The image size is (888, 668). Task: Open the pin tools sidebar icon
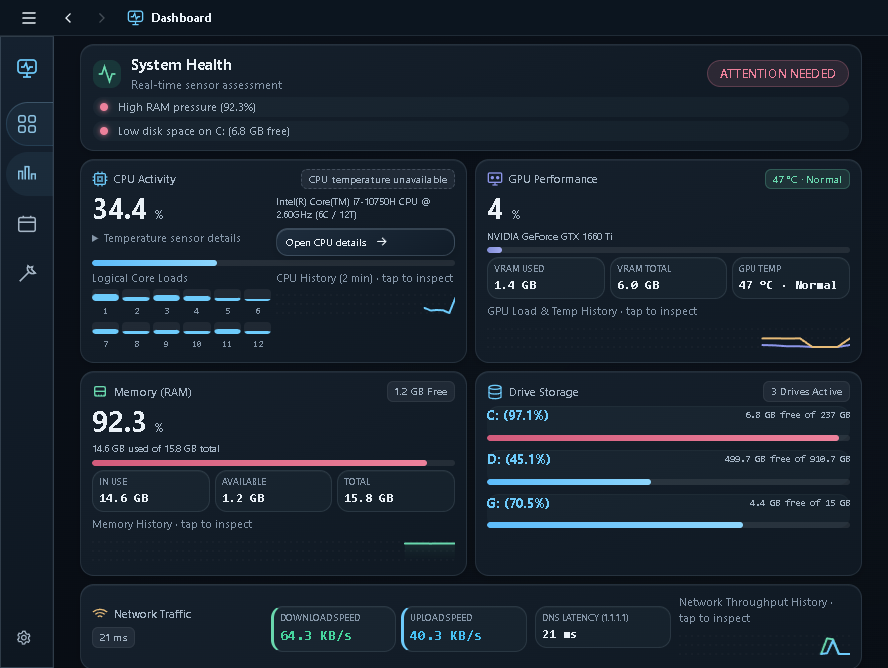coord(27,273)
